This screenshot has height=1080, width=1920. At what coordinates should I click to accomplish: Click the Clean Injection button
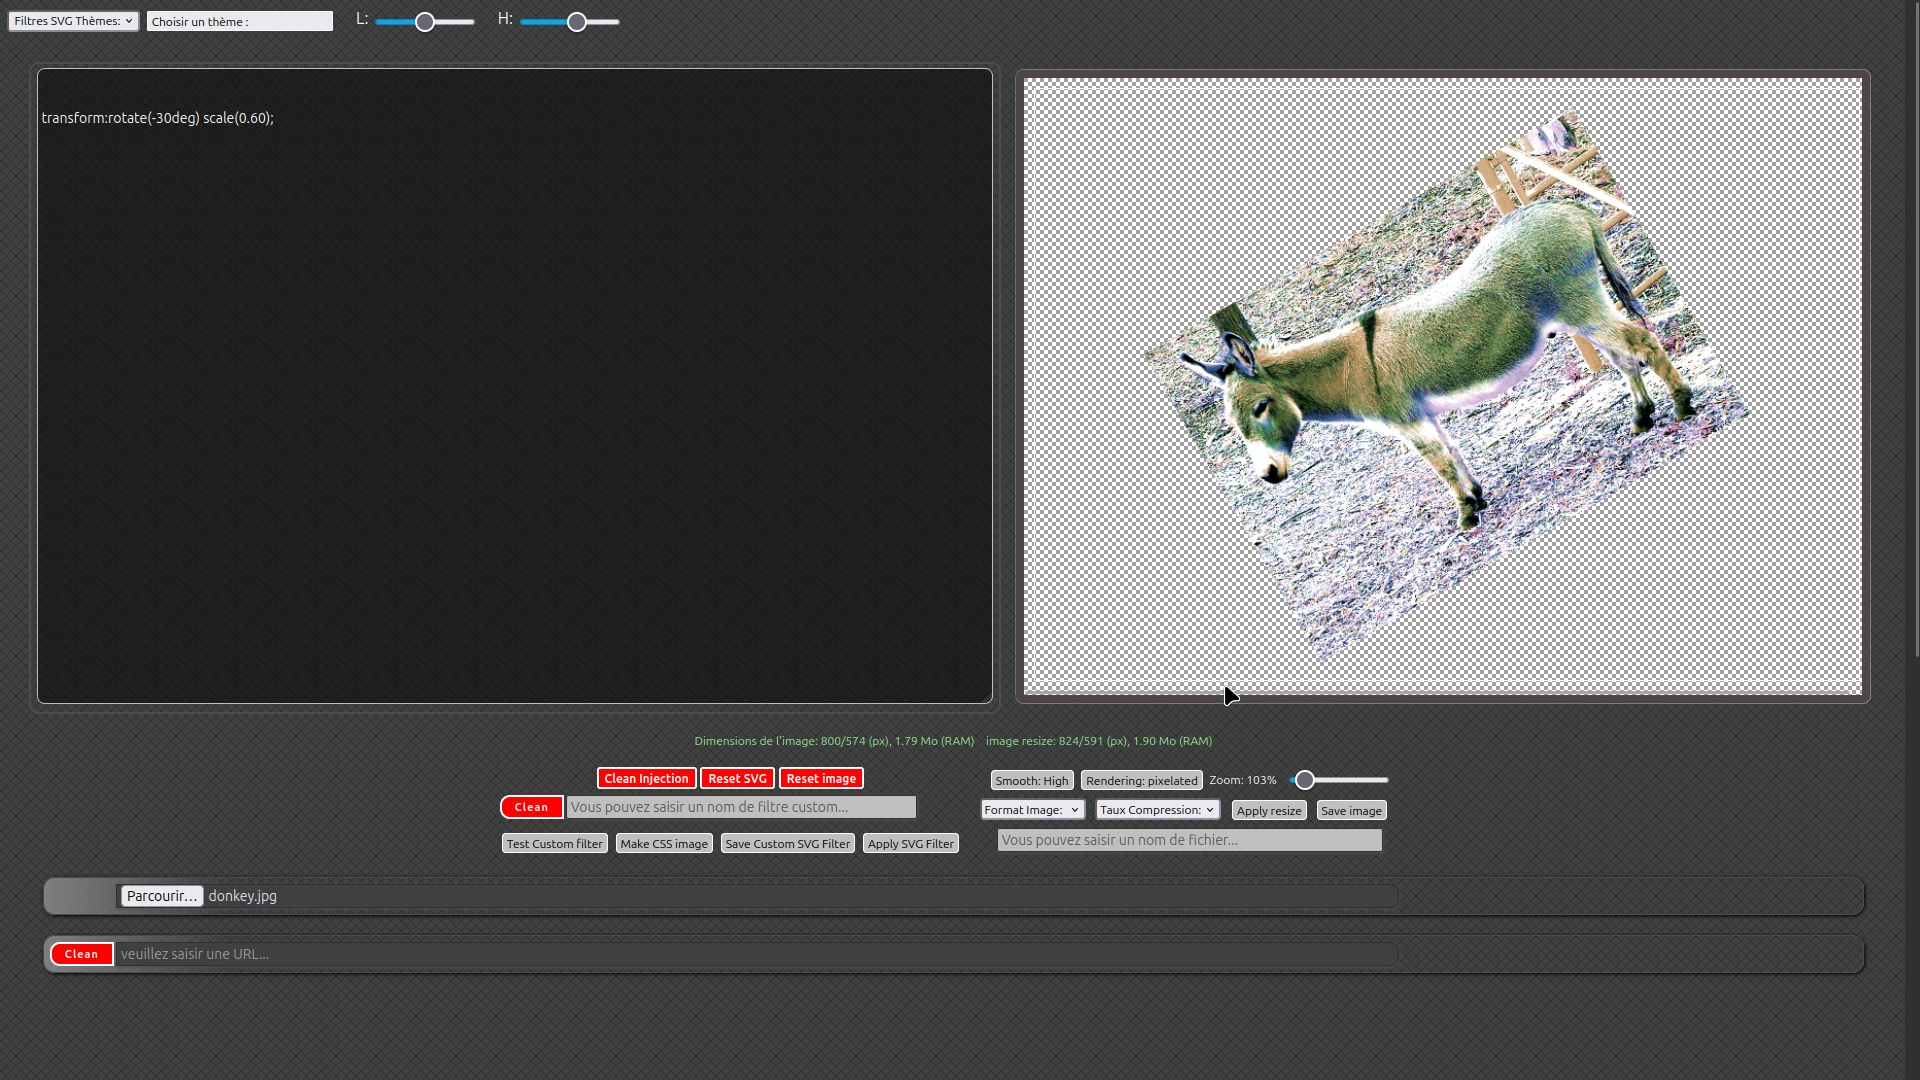pos(646,779)
